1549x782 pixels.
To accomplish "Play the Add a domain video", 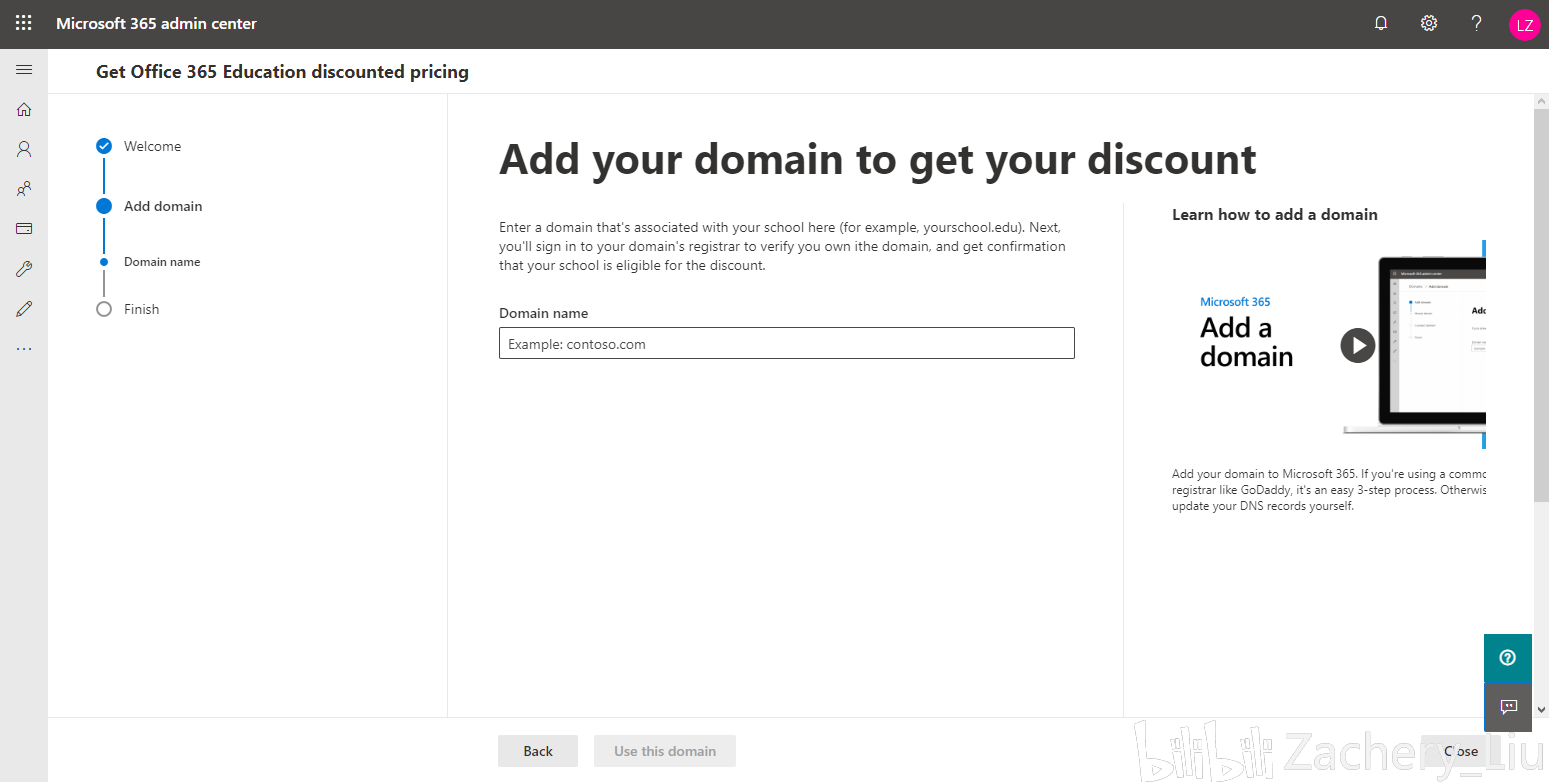I will [x=1357, y=345].
